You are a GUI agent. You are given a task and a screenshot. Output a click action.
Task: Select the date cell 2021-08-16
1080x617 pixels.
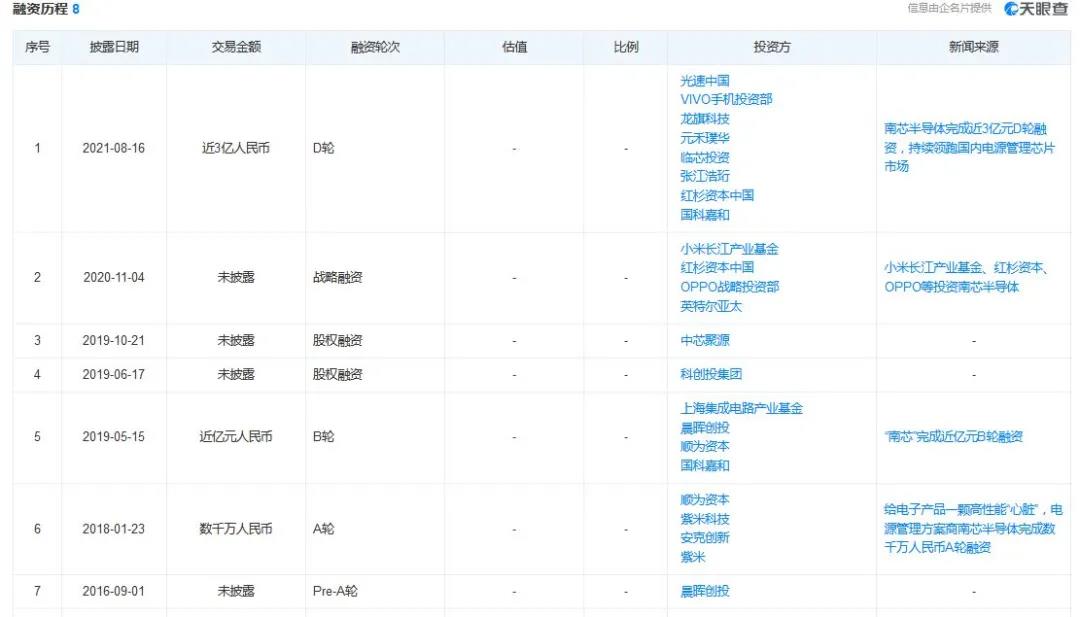pos(114,148)
